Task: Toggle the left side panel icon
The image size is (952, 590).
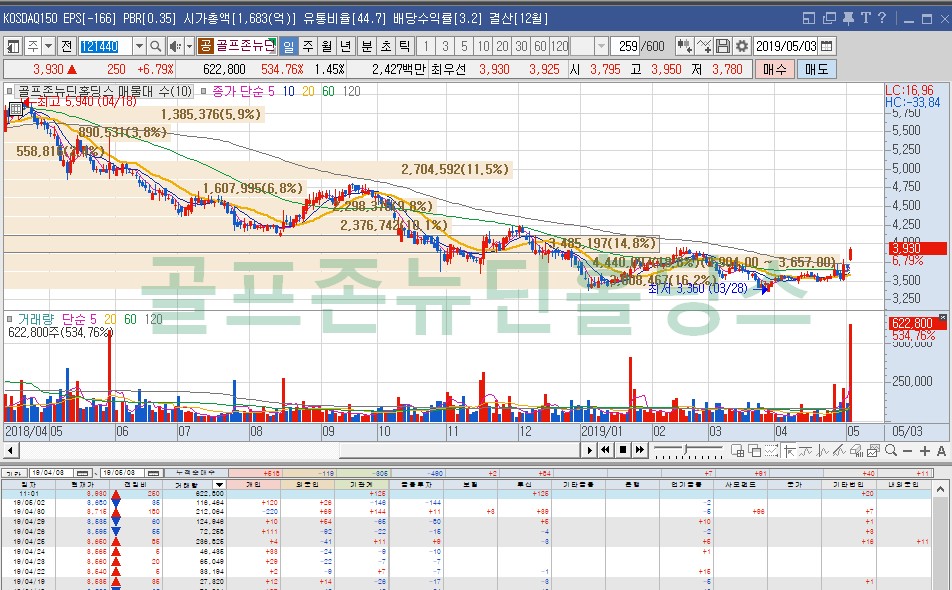Action: tap(13, 46)
